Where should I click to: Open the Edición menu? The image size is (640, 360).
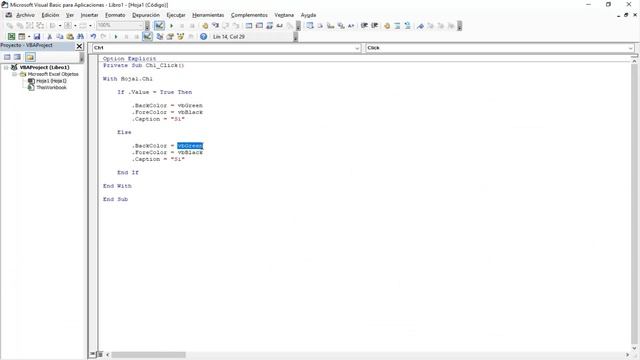pyautogui.click(x=50, y=15)
